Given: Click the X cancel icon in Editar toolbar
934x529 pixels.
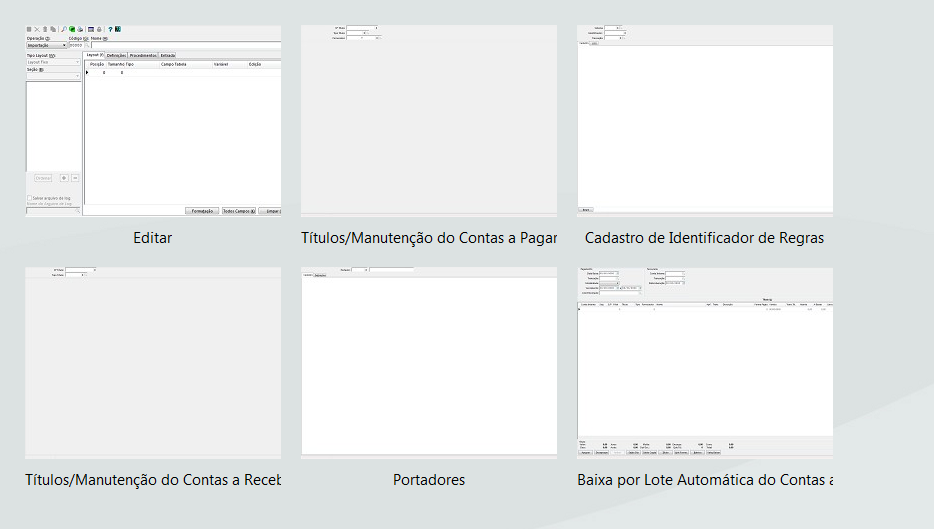Looking at the screenshot, I should [x=37, y=29].
